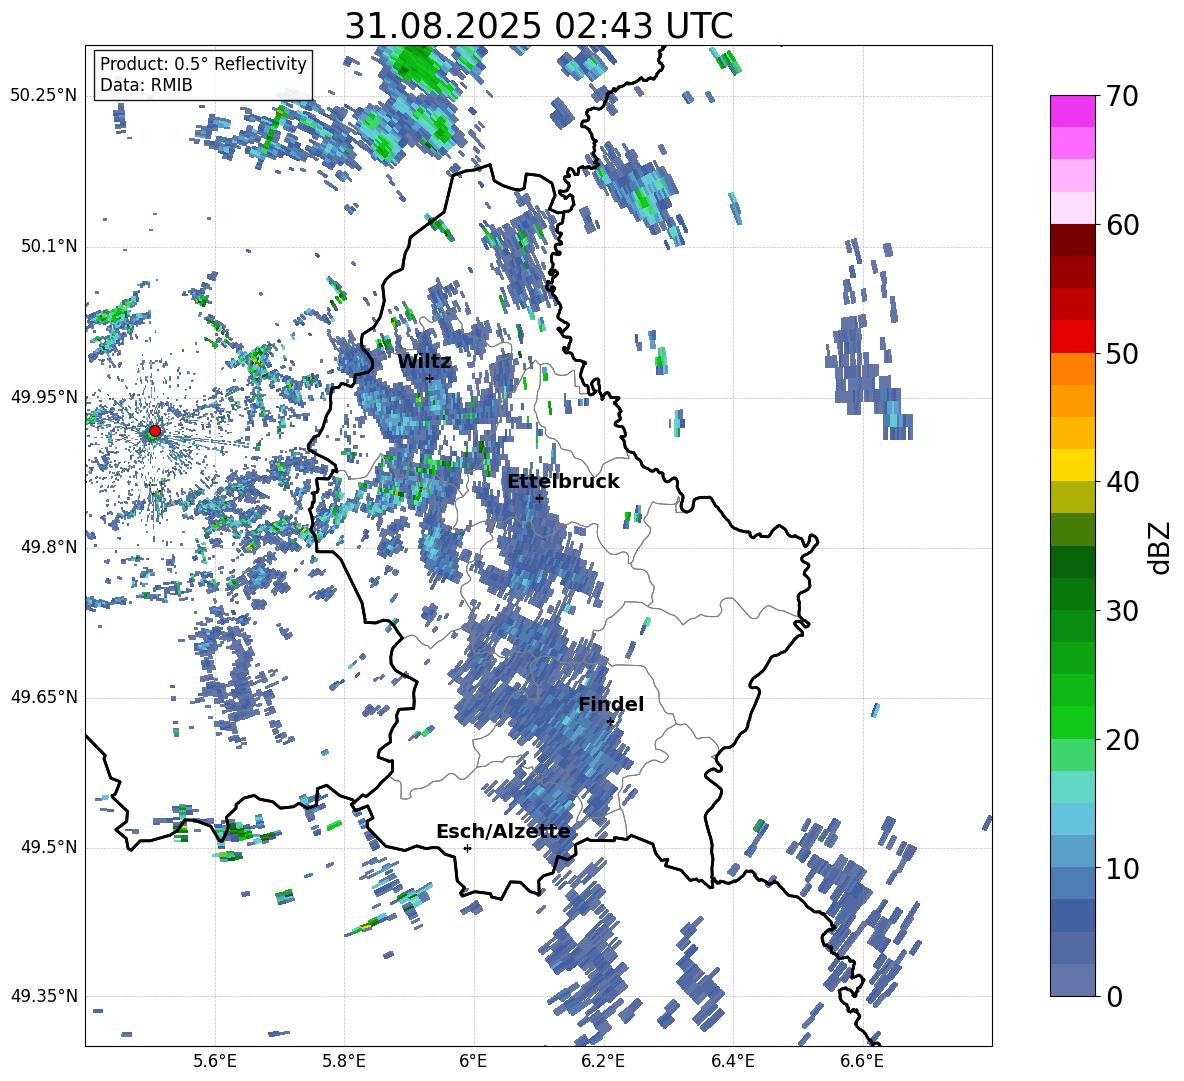1184x1081 pixels.
Task: Click the 5.6°E longitude label
Action: coord(215,1061)
